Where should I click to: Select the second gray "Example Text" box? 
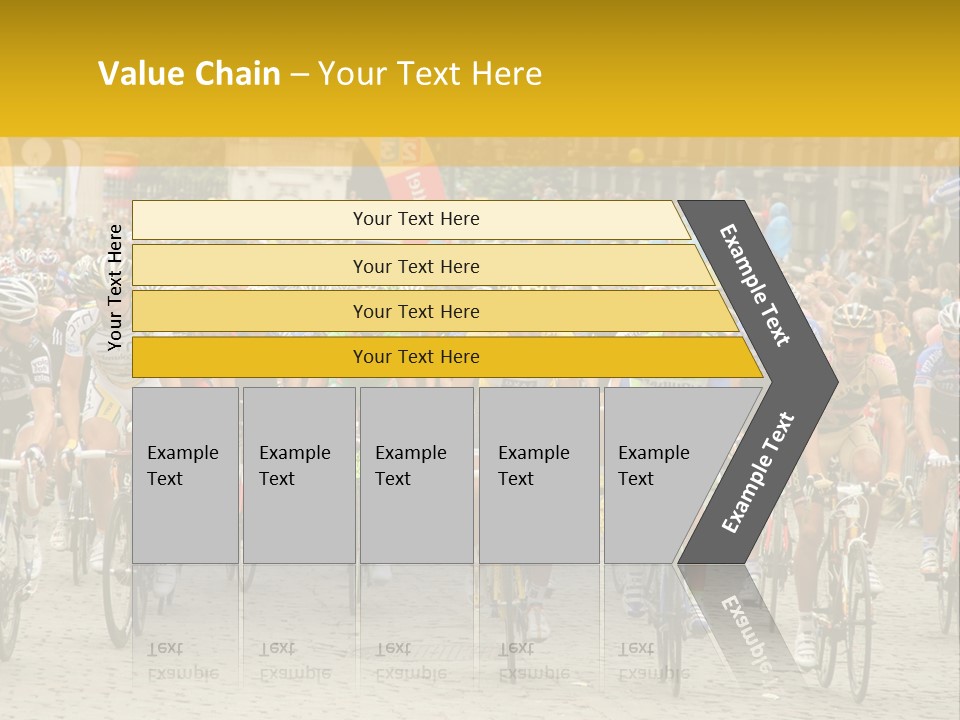(x=298, y=474)
